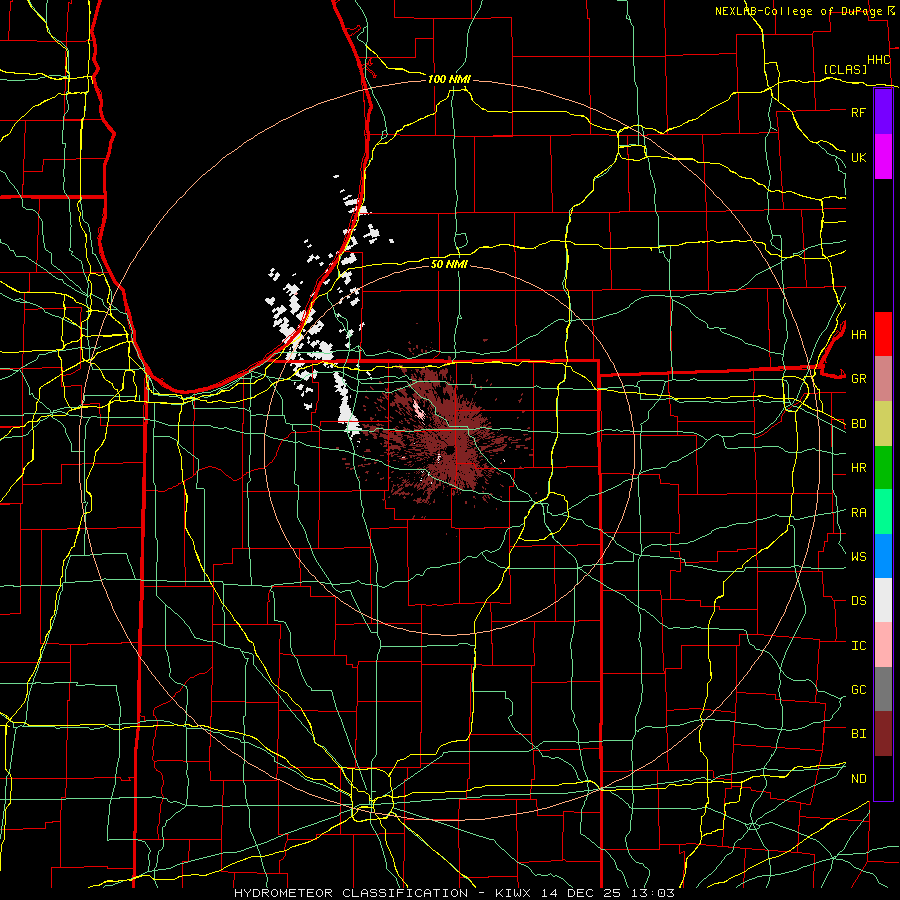The width and height of the screenshot is (900, 900).
Task: Click the HYDROMETEOR CLASSIFICATION footer title
Action: (351, 893)
